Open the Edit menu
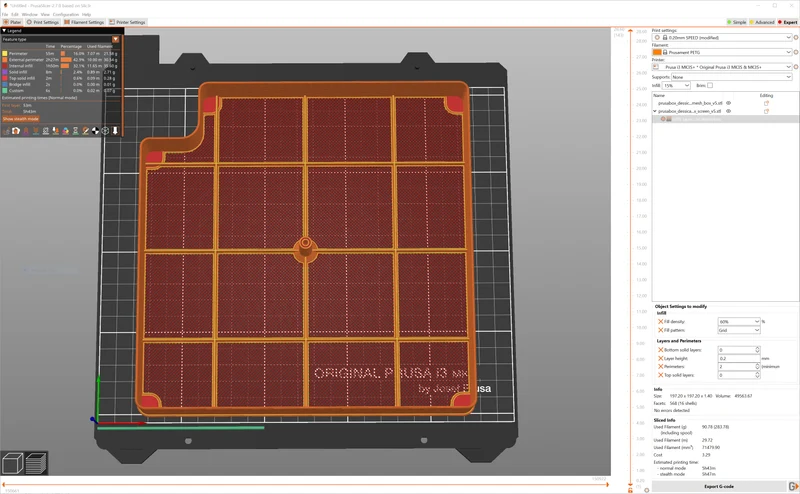800x494 pixels. coord(15,15)
